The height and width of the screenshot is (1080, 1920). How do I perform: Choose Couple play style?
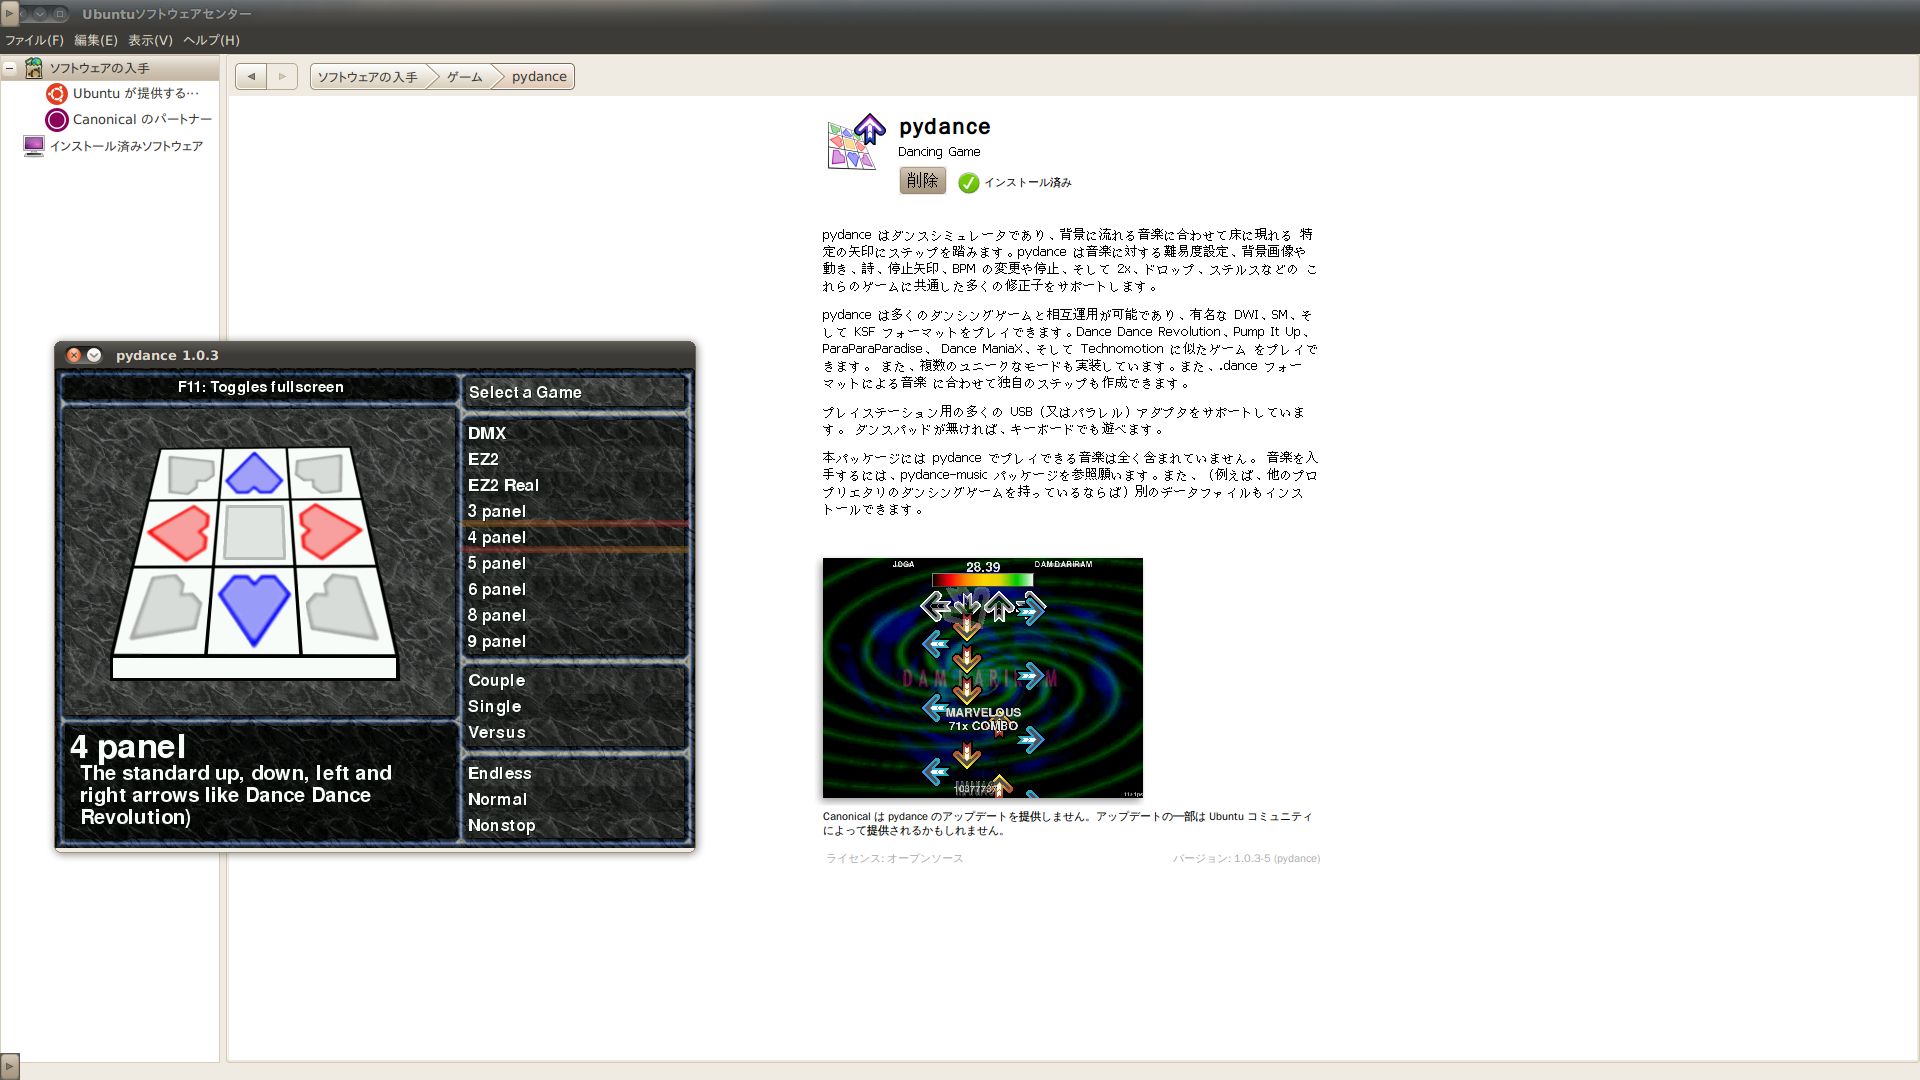coord(496,680)
